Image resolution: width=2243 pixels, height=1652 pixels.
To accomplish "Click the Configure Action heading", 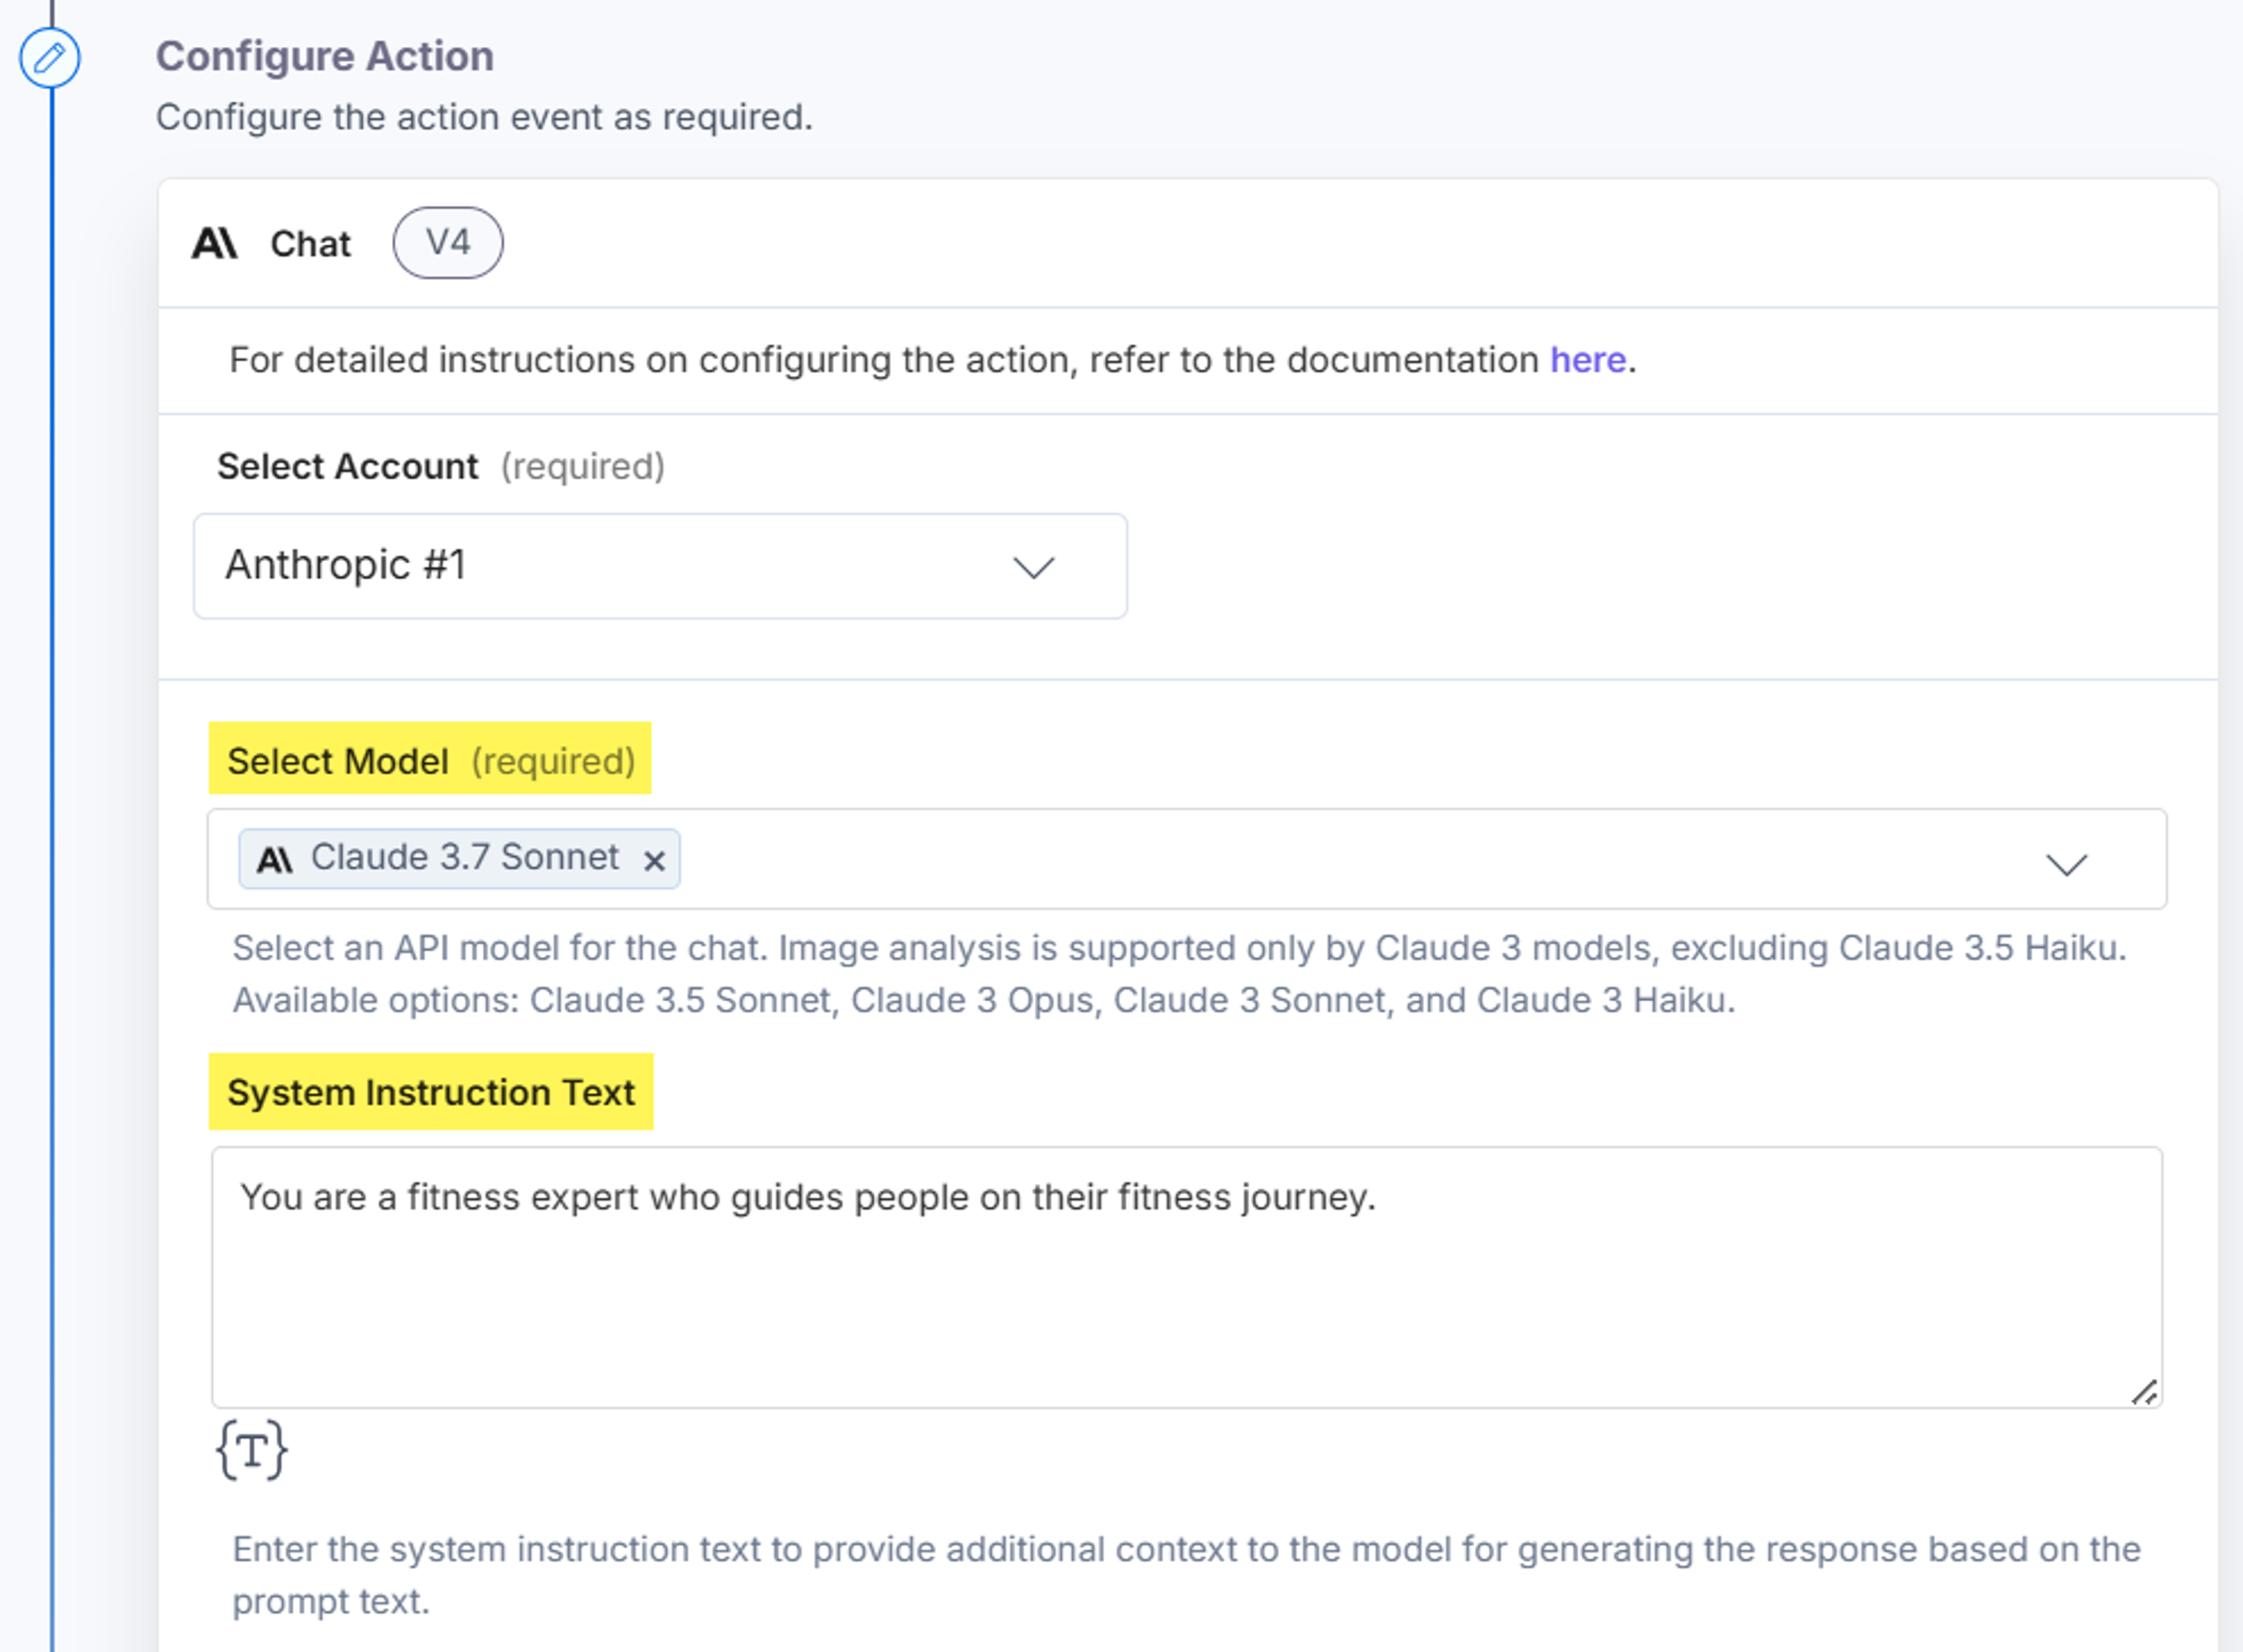I will pyautogui.click(x=325, y=56).
